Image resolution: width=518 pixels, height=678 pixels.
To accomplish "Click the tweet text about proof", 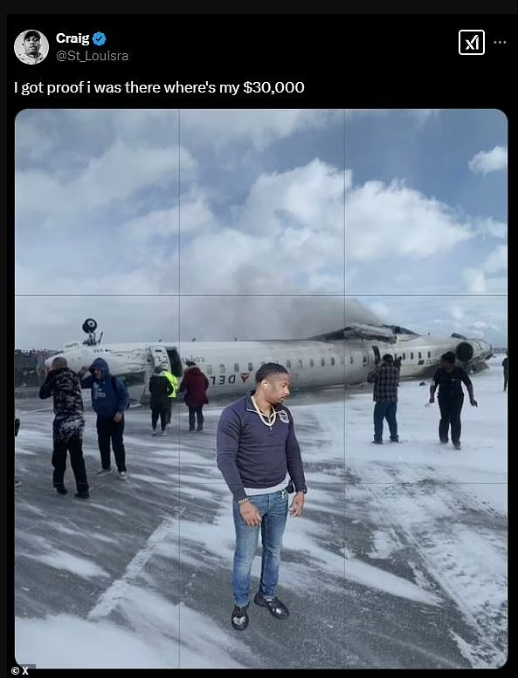I will point(159,87).
